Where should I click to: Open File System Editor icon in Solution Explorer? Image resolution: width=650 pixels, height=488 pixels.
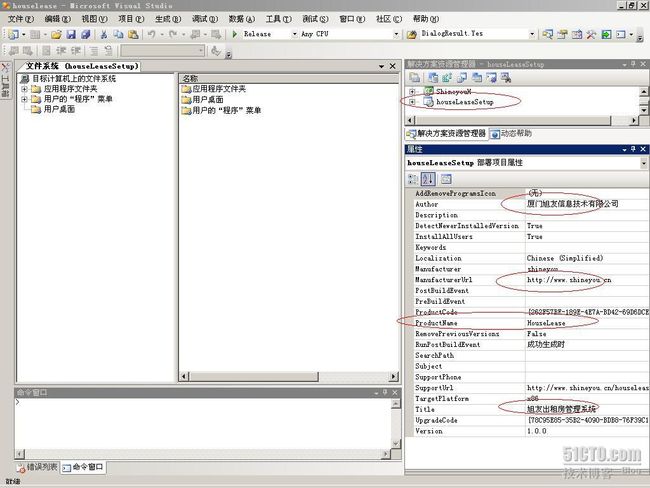(434, 77)
